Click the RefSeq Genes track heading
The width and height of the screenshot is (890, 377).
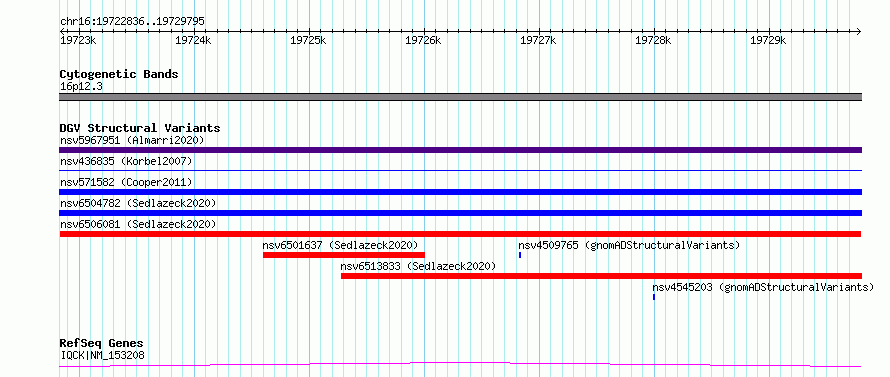(x=101, y=344)
